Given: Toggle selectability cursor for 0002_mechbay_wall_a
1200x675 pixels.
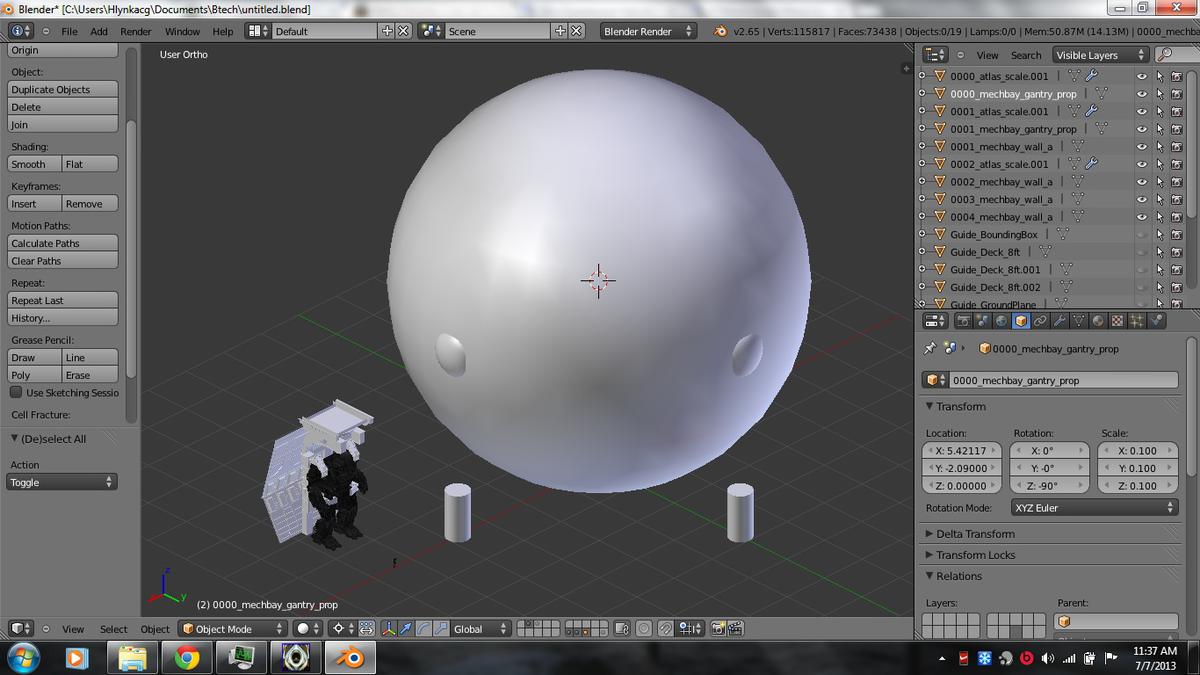Looking at the screenshot, I should pos(1159,182).
